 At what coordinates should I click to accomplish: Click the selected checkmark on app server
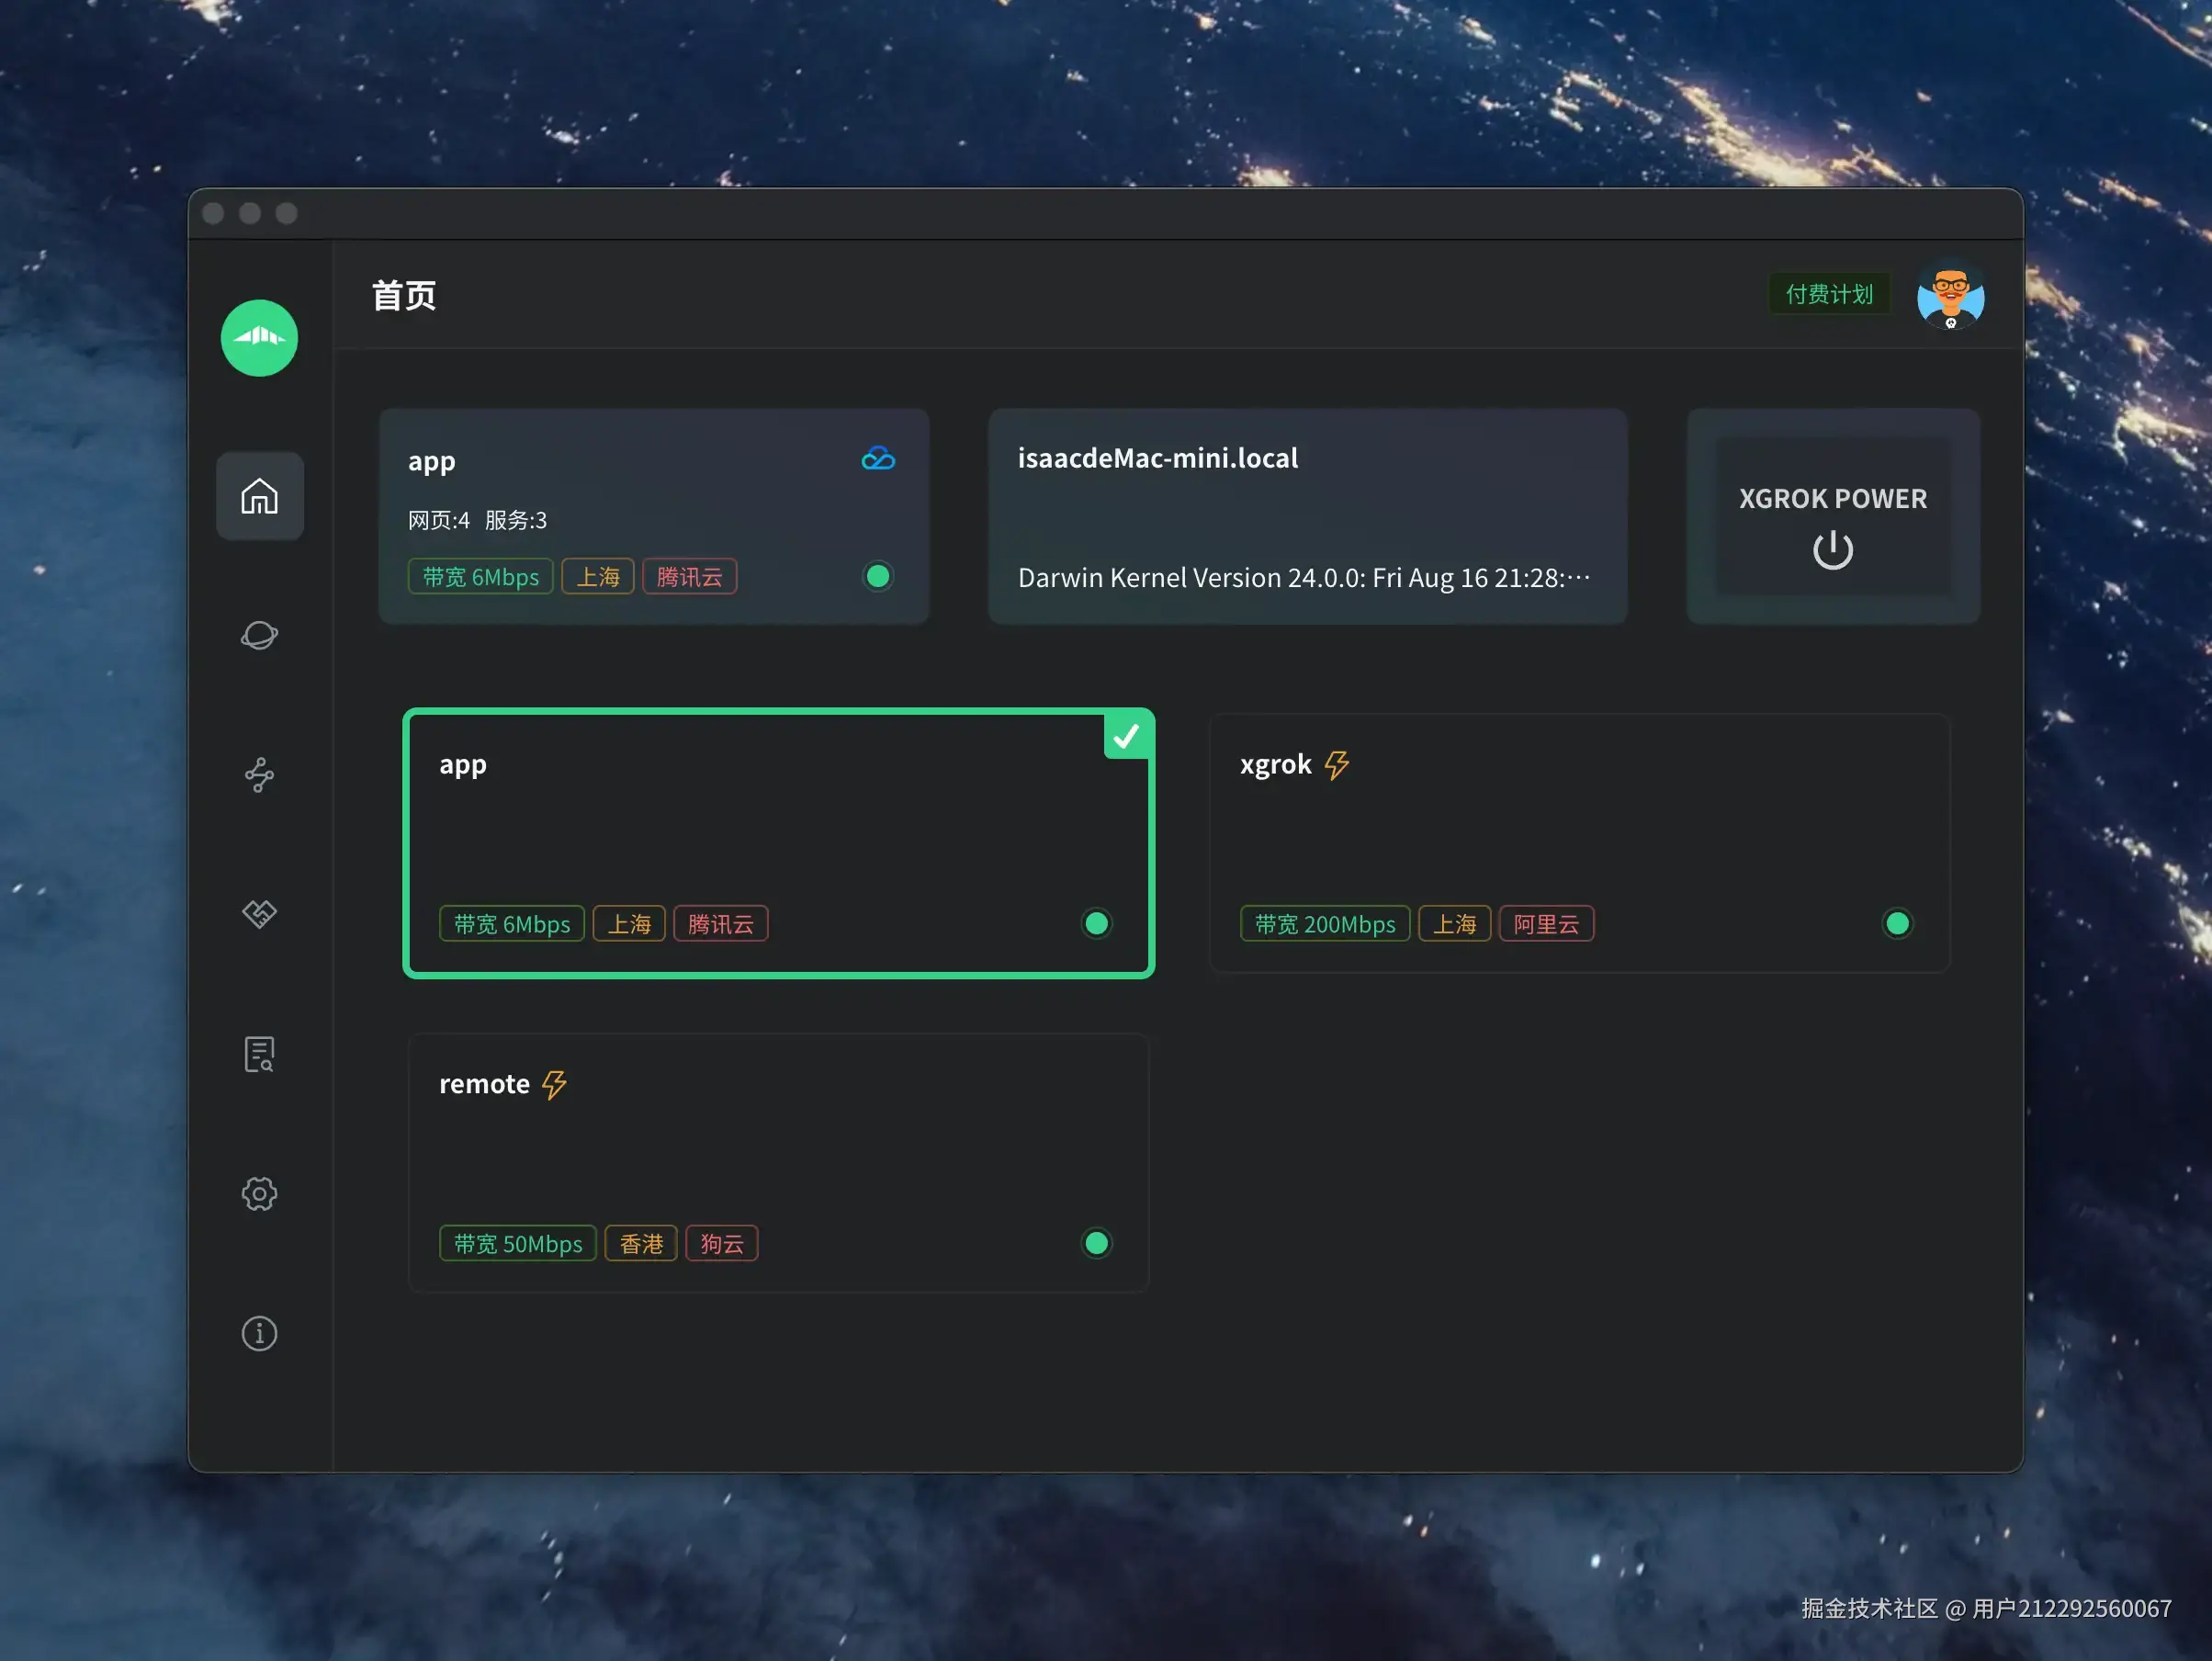[x=1127, y=737]
